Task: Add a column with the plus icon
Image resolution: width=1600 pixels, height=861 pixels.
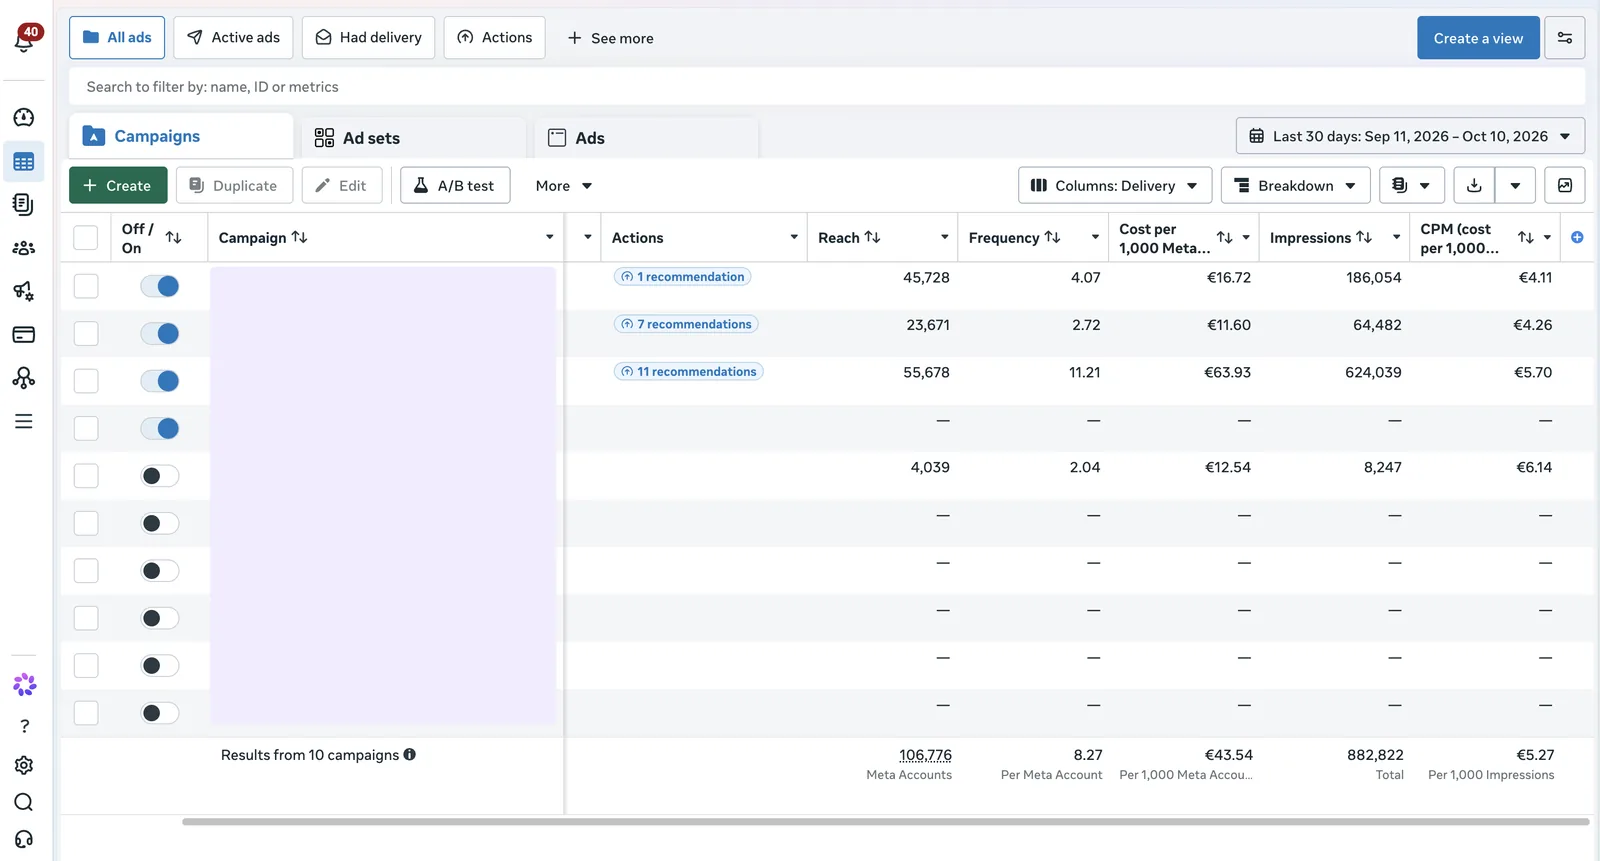Action: point(1577,237)
